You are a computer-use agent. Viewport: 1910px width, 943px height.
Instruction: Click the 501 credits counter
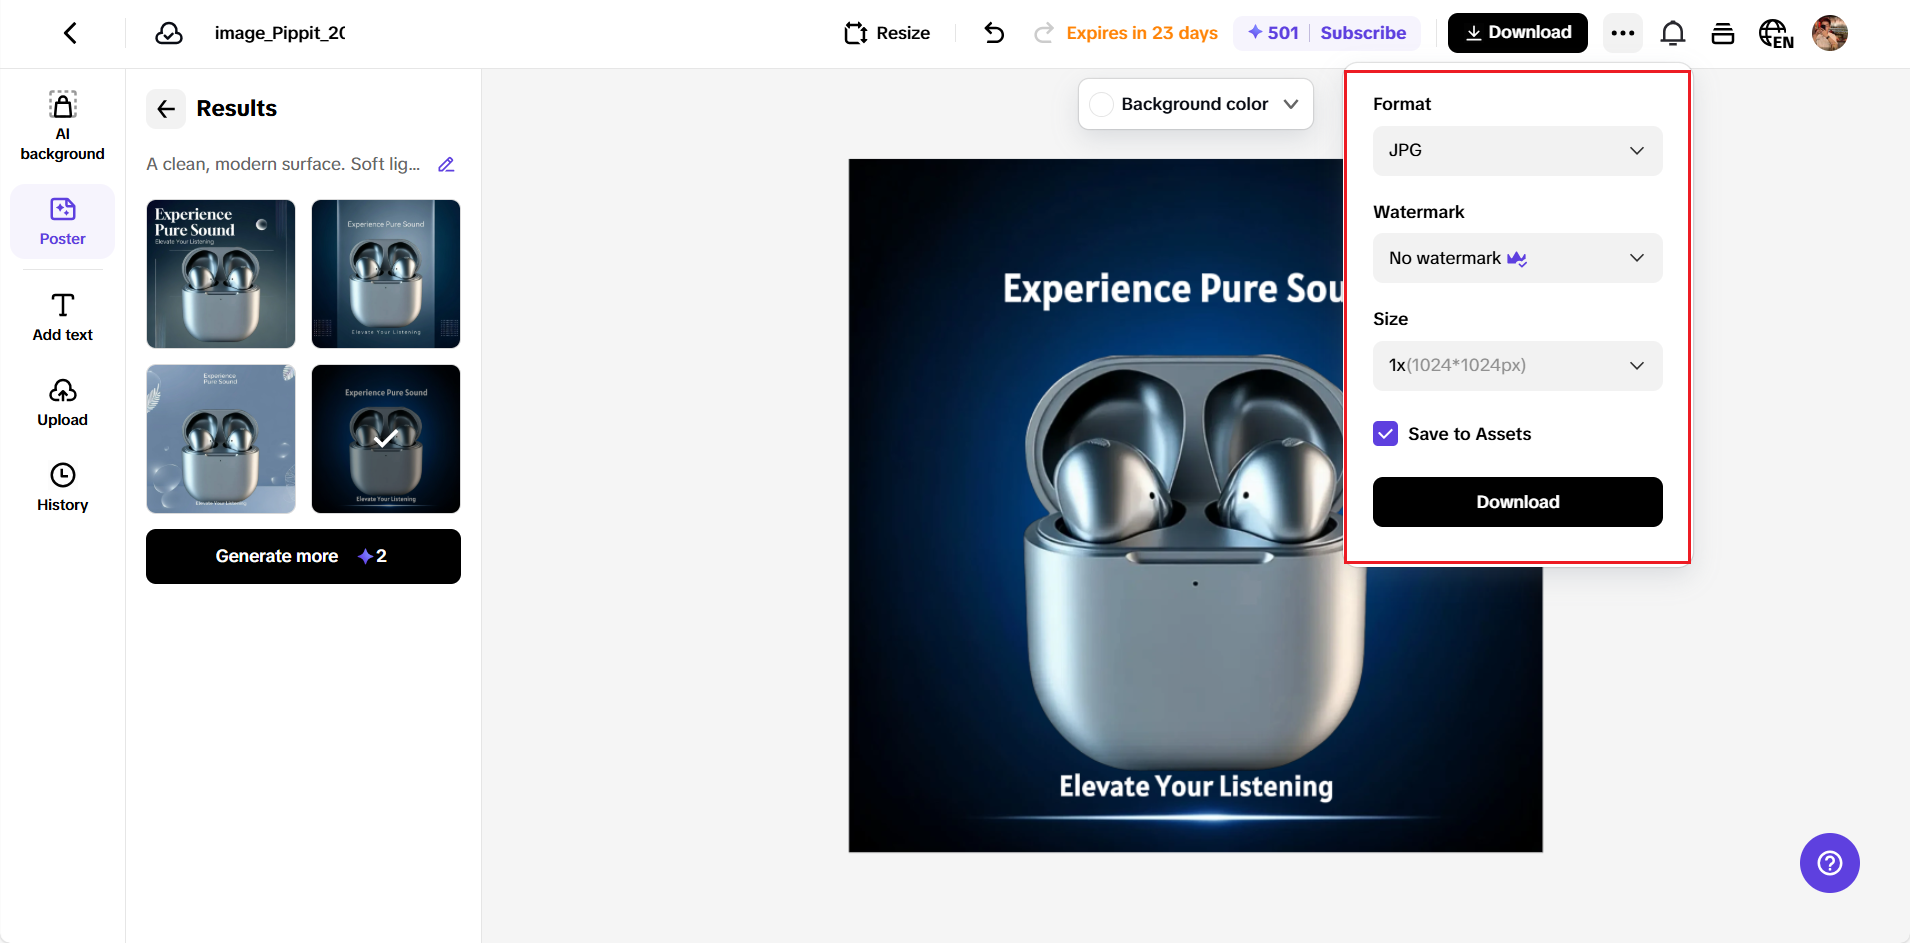pos(1273,33)
